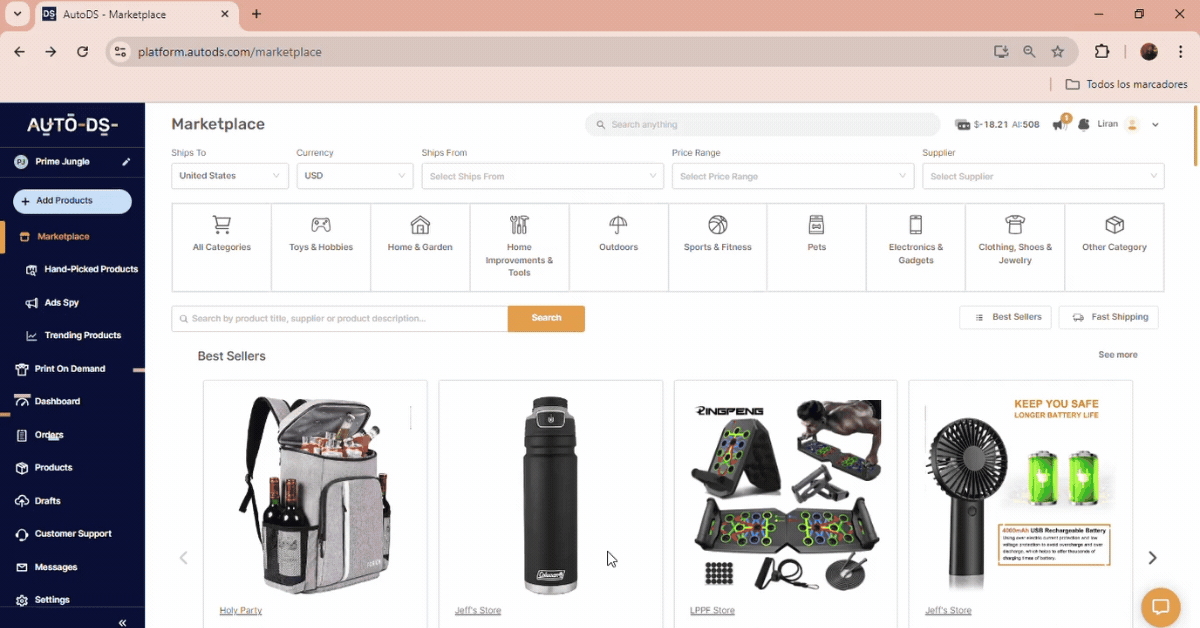Expand the Liran account dropdown arrow
This screenshot has height=628, width=1200.
[x=1155, y=125]
